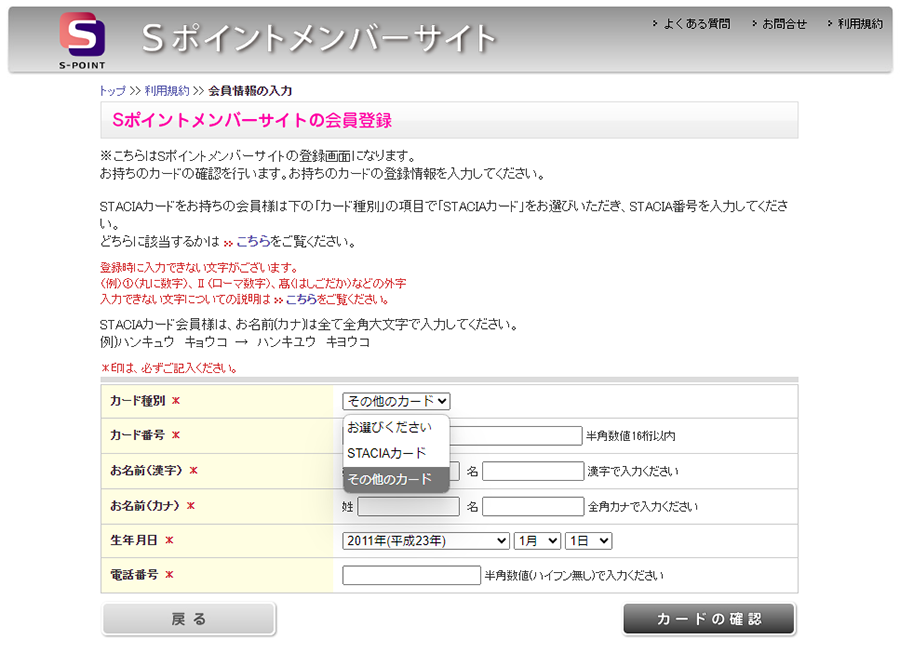This screenshot has height=653, width=900.
Task: Choose お選びください from dropdown list
Action: (x=396, y=427)
